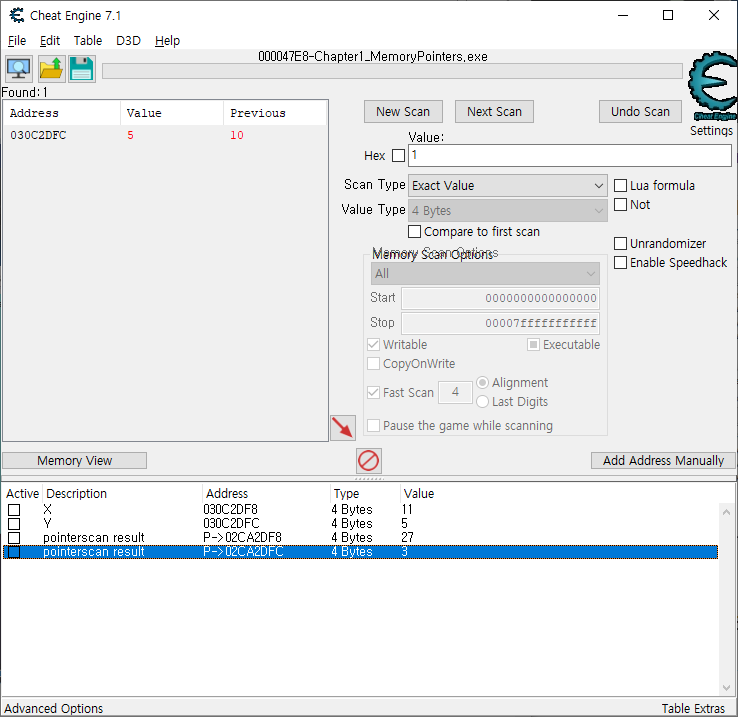Check Pause the game while scanning
The height and width of the screenshot is (717, 738).
pos(373,426)
